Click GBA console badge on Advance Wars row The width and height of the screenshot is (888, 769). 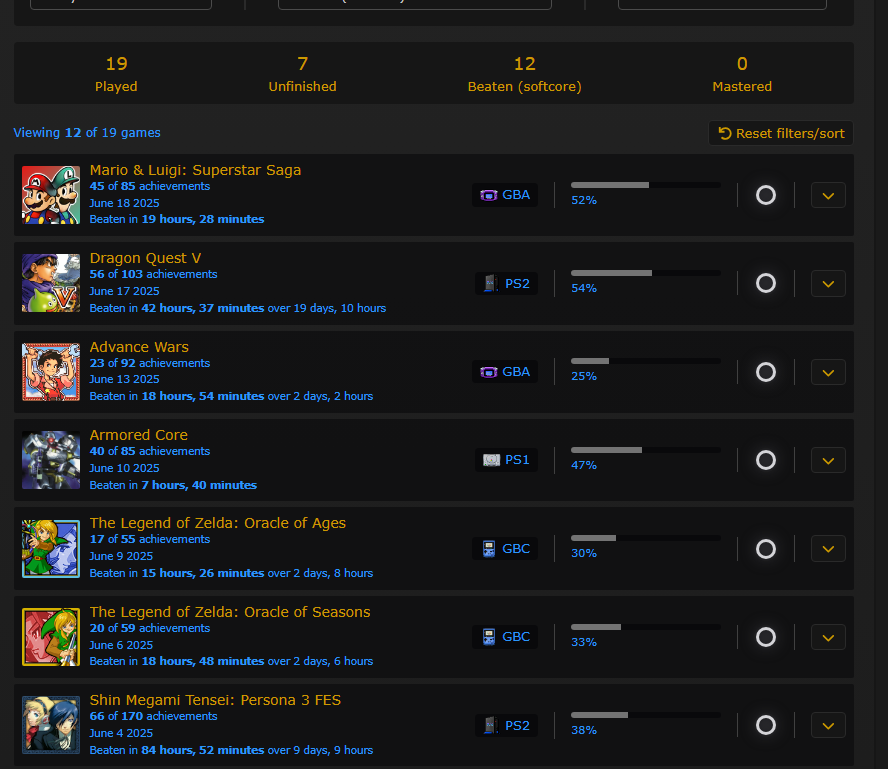coord(505,372)
